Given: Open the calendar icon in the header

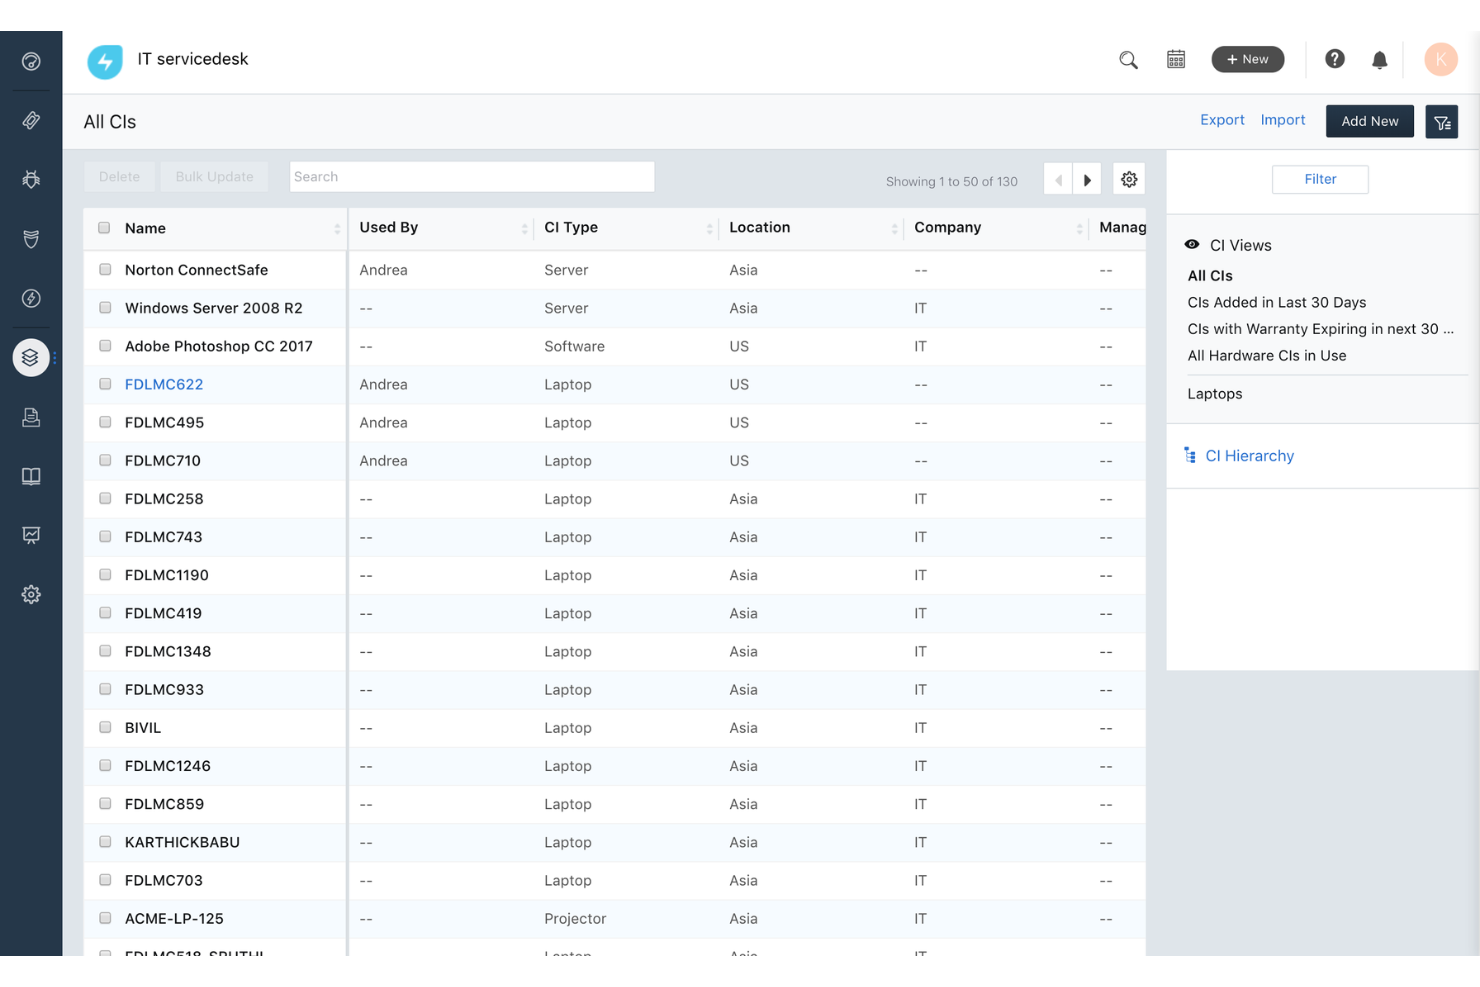Looking at the screenshot, I should click(x=1176, y=59).
